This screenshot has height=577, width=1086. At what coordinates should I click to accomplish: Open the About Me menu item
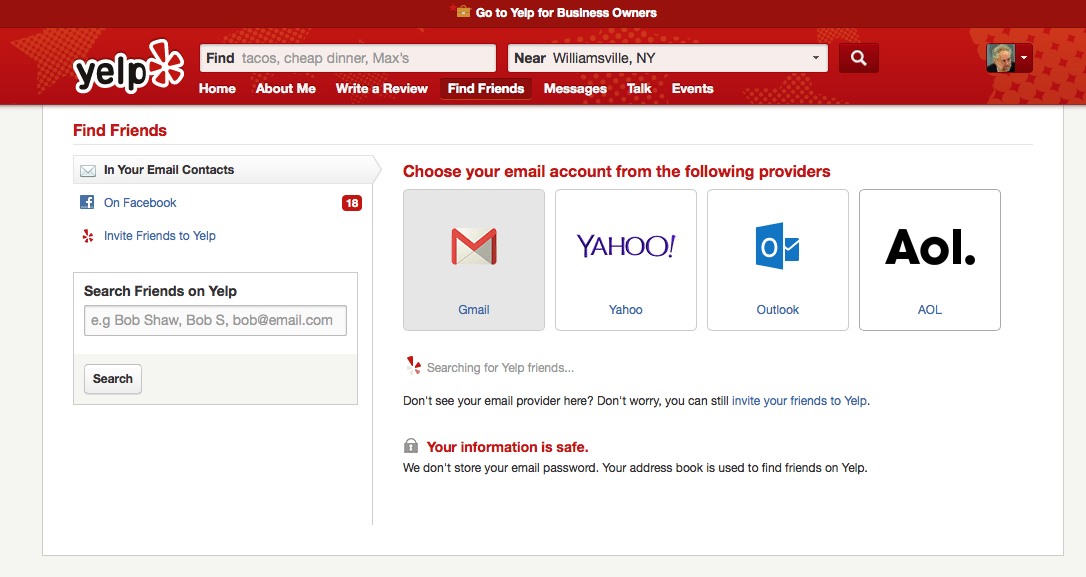[285, 89]
